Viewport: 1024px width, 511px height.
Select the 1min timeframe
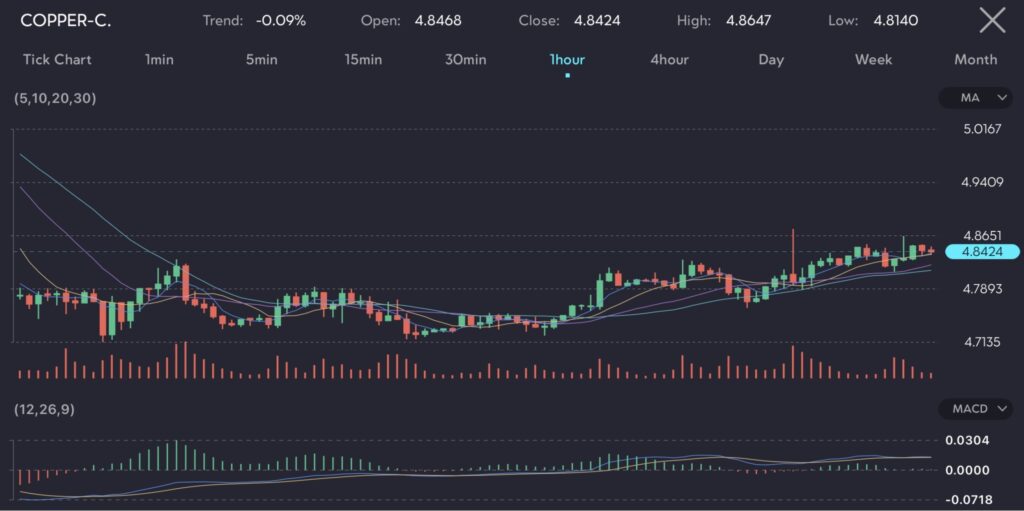point(159,60)
